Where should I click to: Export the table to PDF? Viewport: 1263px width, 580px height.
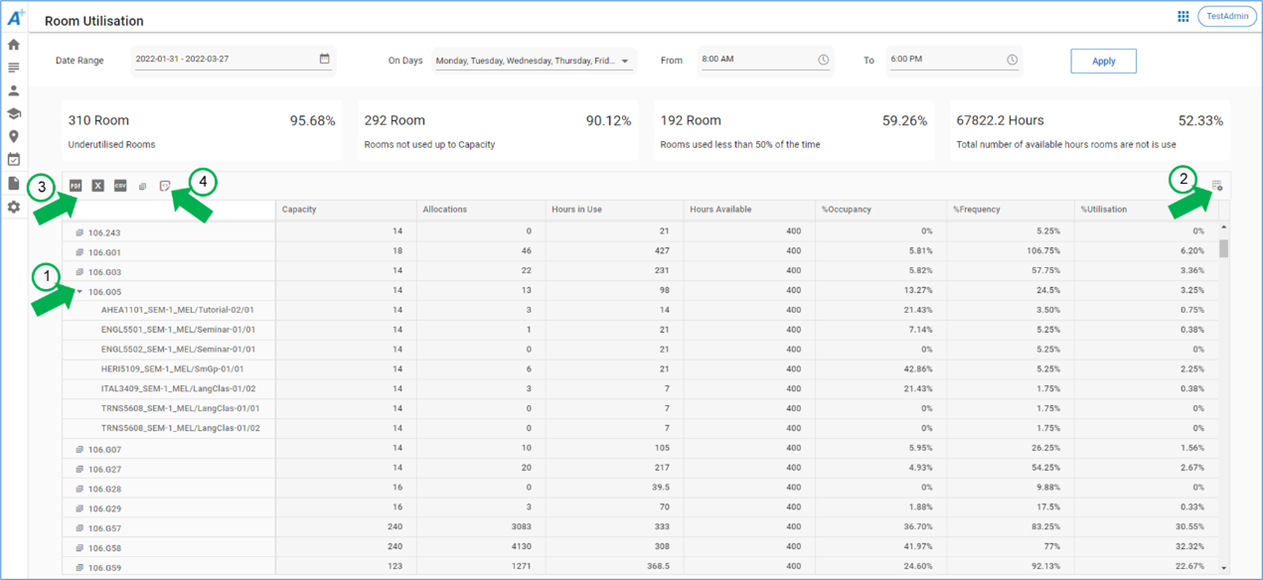(76, 185)
